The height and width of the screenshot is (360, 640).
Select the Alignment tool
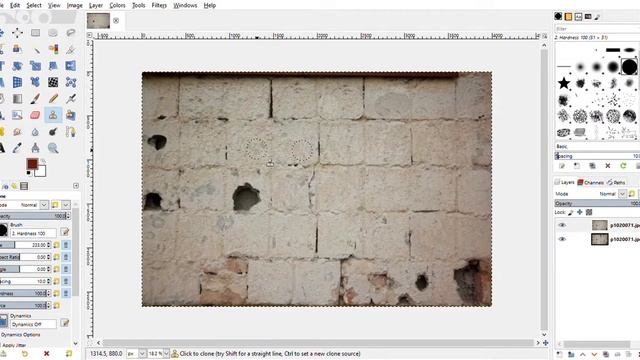pyautogui.click(x=17, y=33)
